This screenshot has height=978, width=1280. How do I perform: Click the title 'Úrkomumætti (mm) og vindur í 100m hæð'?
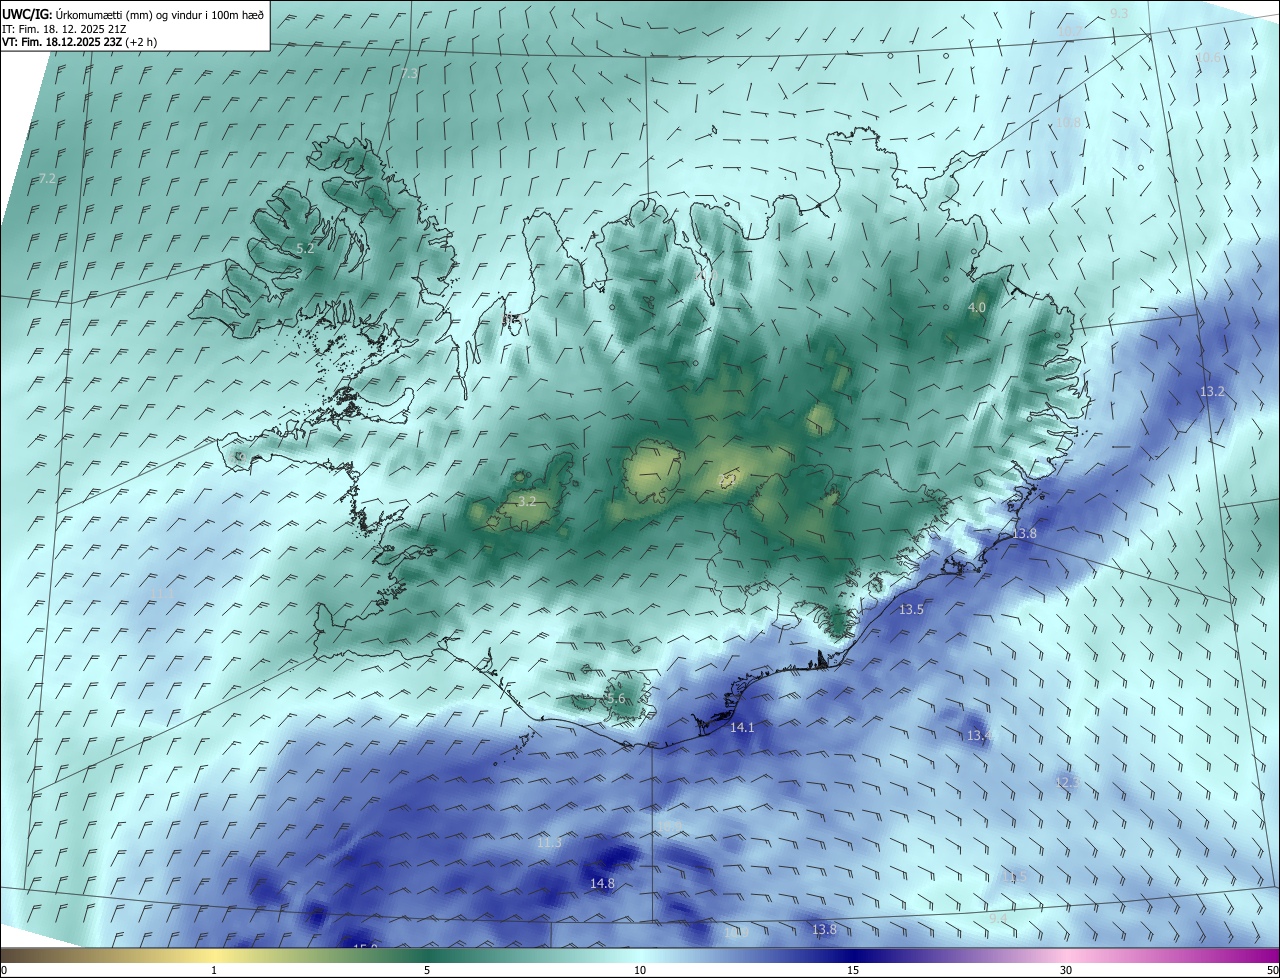[160, 14]
